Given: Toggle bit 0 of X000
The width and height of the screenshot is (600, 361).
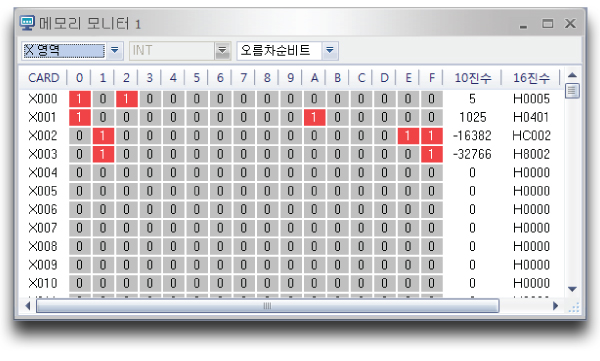Looking at the screenshot, I should tap(80, 99).
